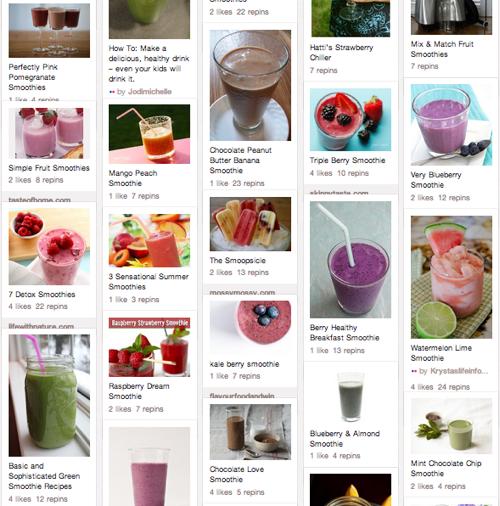Open the Simple Fruit Smoothies thumbnail

click(x=49, y=133)
